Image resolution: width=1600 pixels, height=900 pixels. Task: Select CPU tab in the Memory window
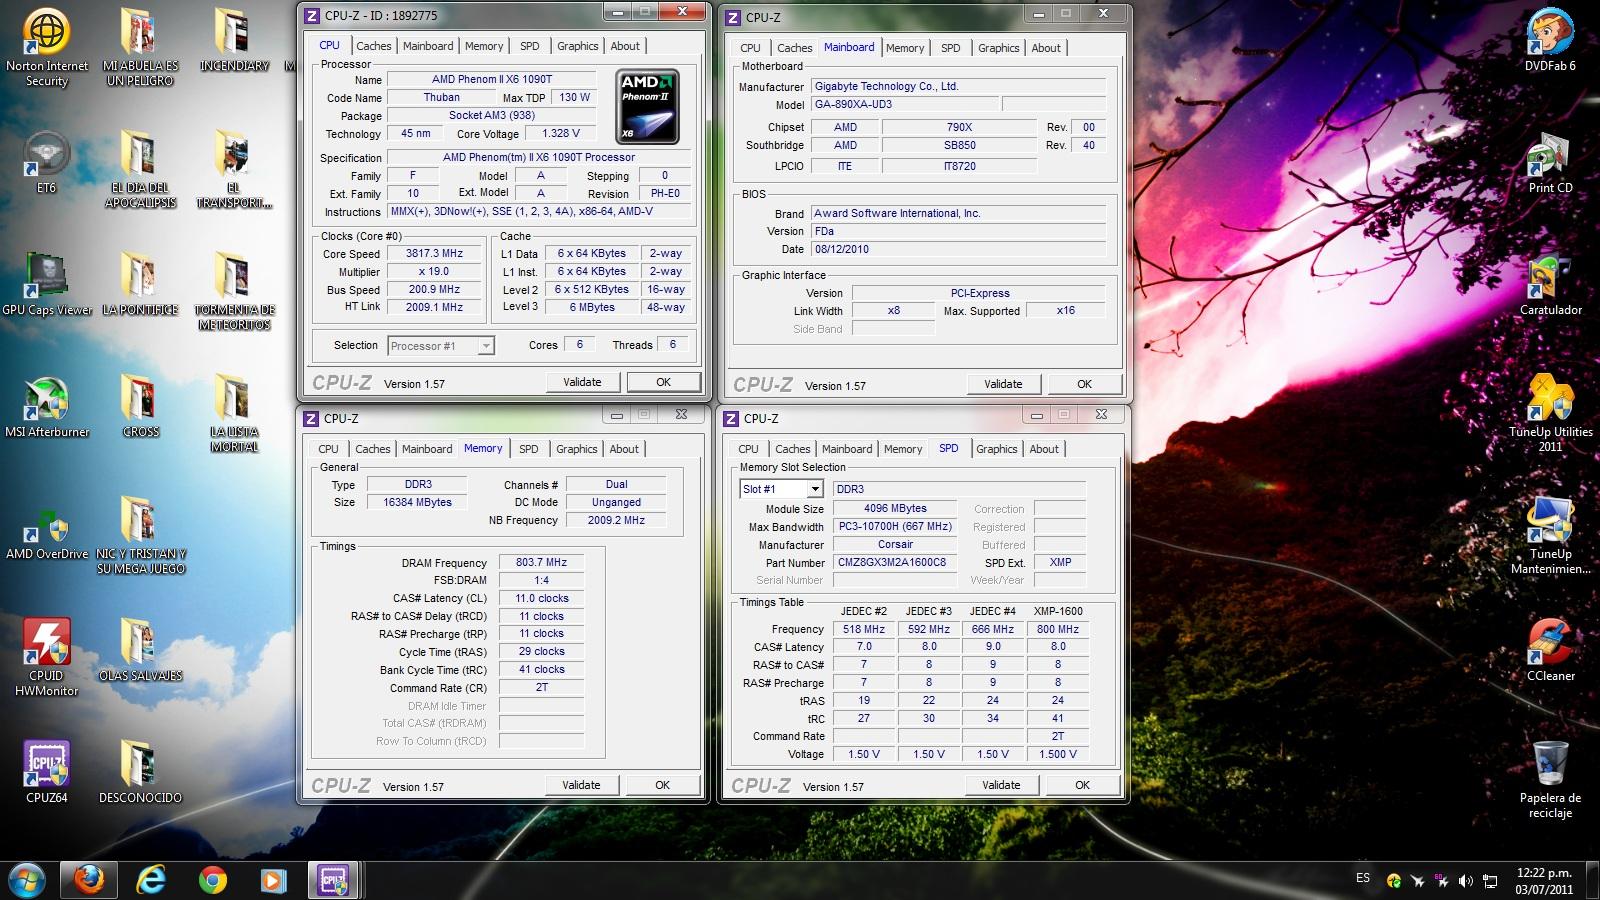tap(328, 449)
